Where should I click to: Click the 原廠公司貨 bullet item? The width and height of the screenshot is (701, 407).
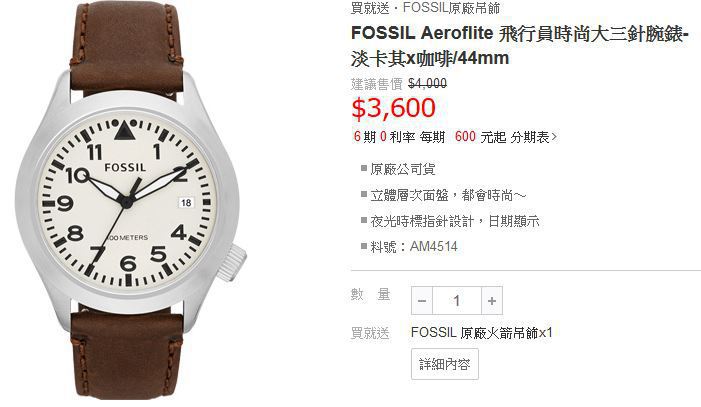click(x=398, y=169)
